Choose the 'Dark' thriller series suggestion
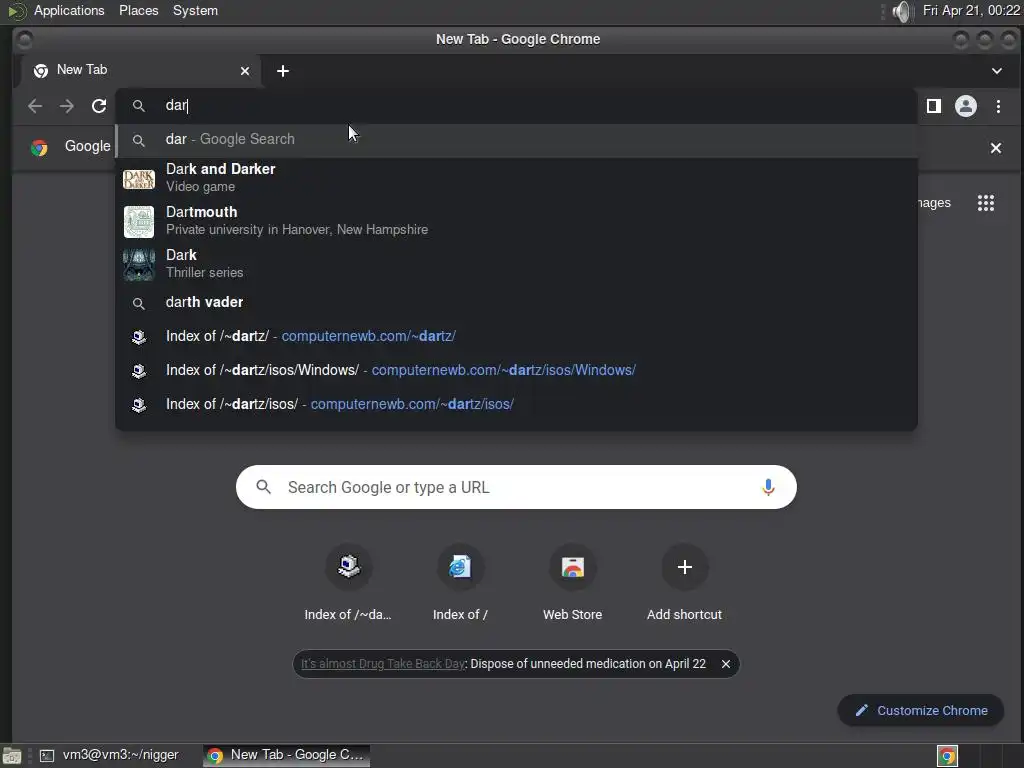The width and height of the screenshot is (1024, 768). 516,264
